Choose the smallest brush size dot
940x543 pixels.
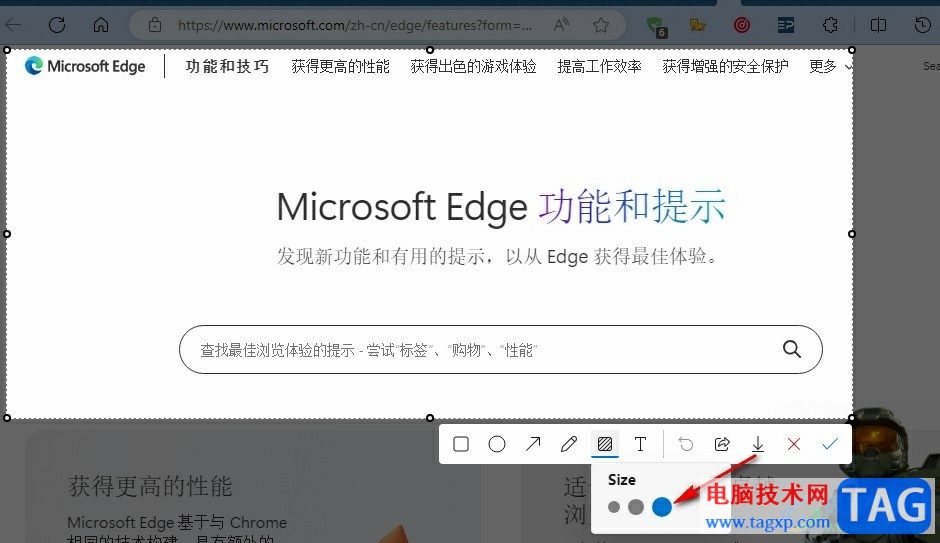(x=614, y=507)
